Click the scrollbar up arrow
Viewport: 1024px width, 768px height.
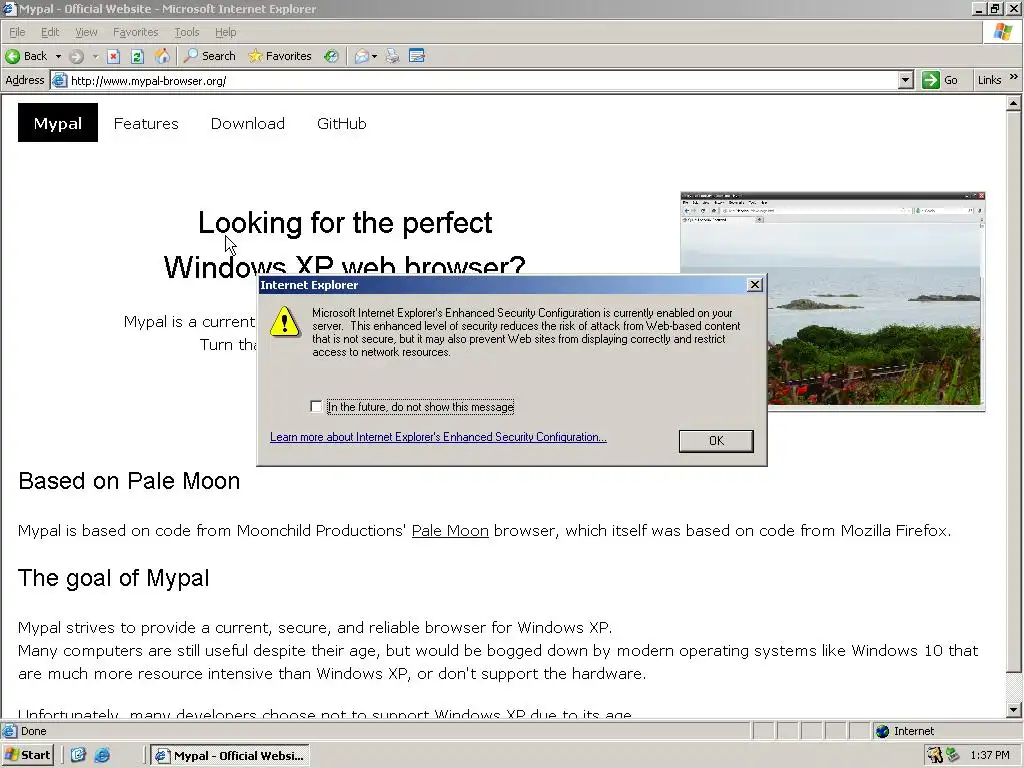[x=1014, y=103]
